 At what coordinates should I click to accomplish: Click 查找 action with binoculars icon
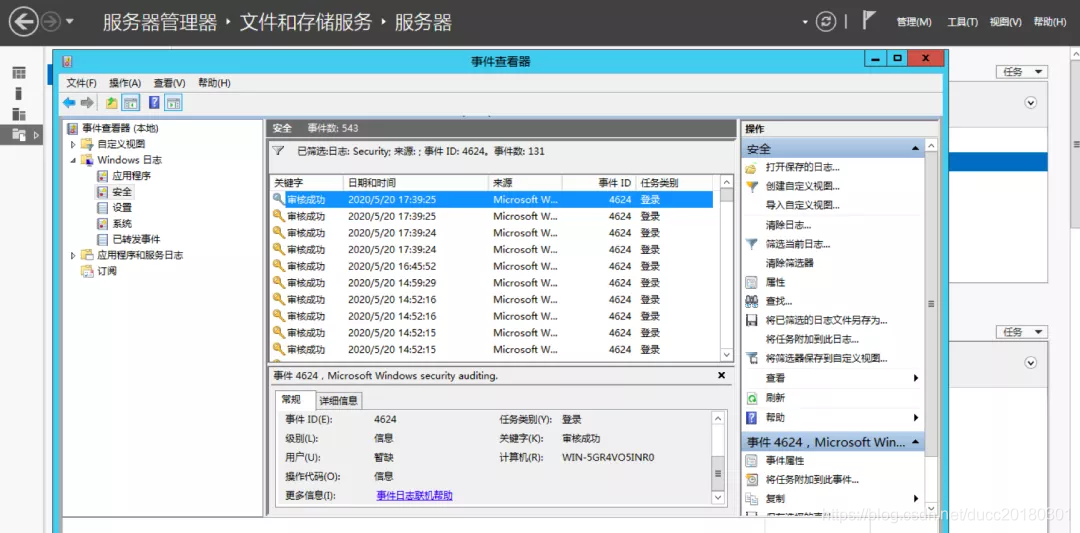point(778,301)
